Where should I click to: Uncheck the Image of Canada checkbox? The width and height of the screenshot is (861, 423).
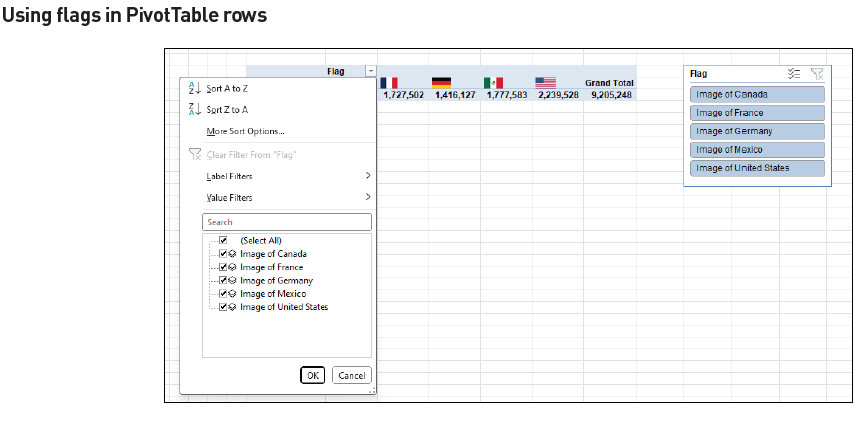click(x=223, y=254)
